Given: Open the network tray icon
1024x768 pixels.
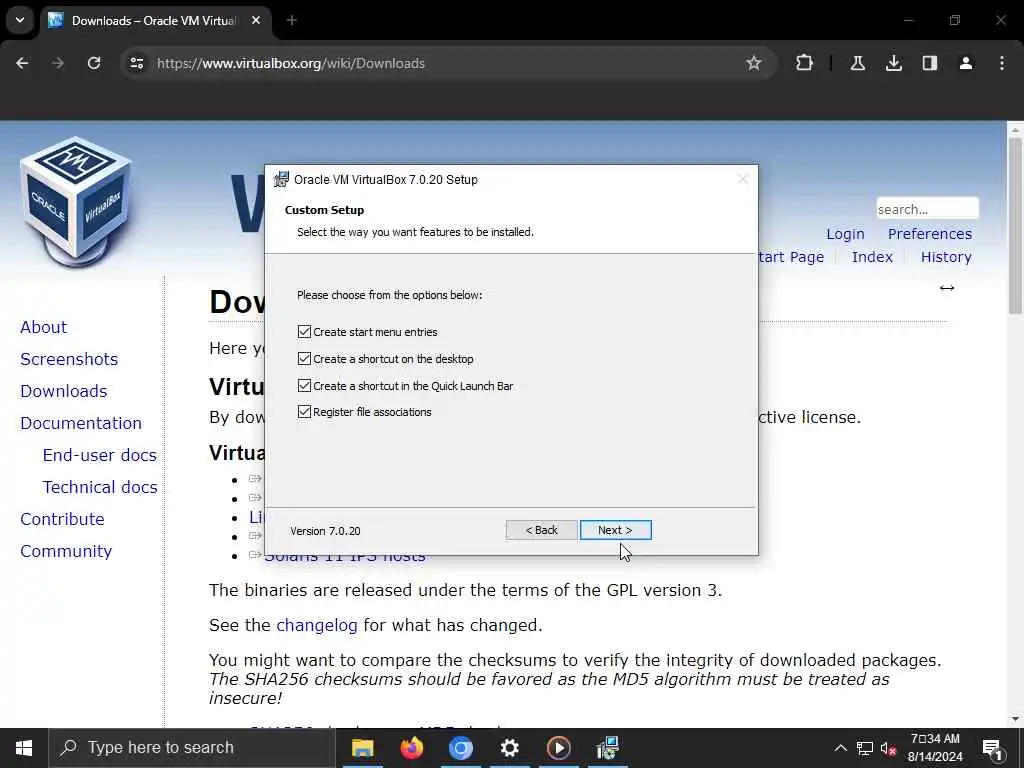Looking at the screenshot, I should pyautogui.click(x=865, y=748).
